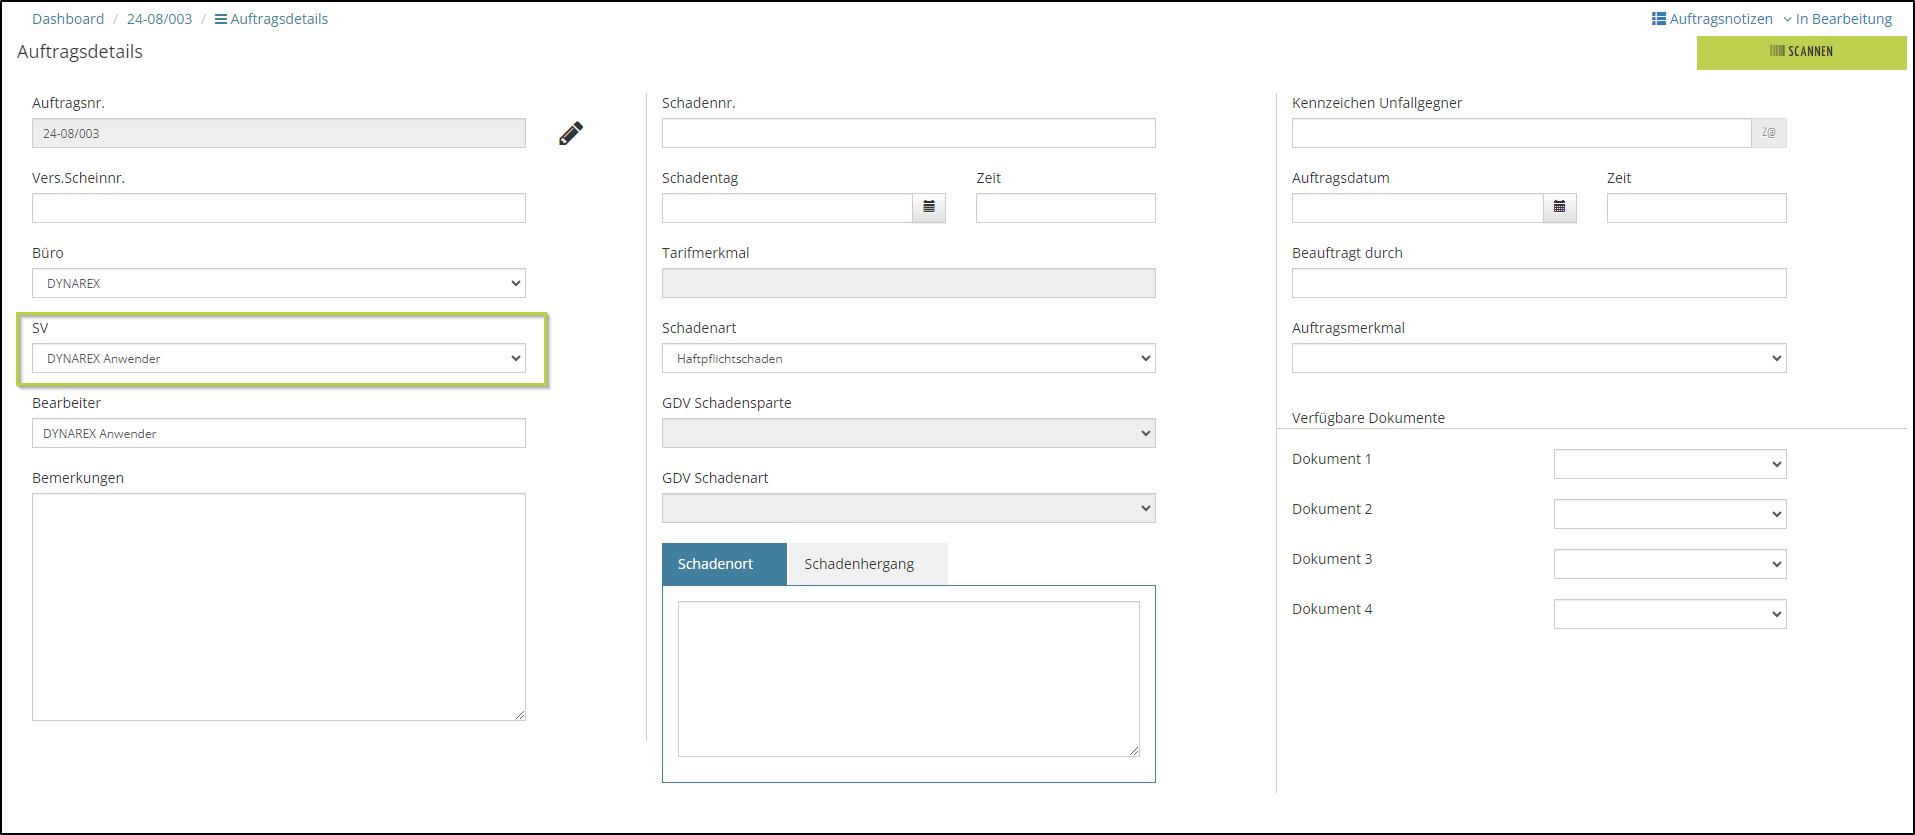Click the icon button beside Kennzeichen Unfallgegner
This screenshot has height=835, width=1915.
pos(1768,133)
